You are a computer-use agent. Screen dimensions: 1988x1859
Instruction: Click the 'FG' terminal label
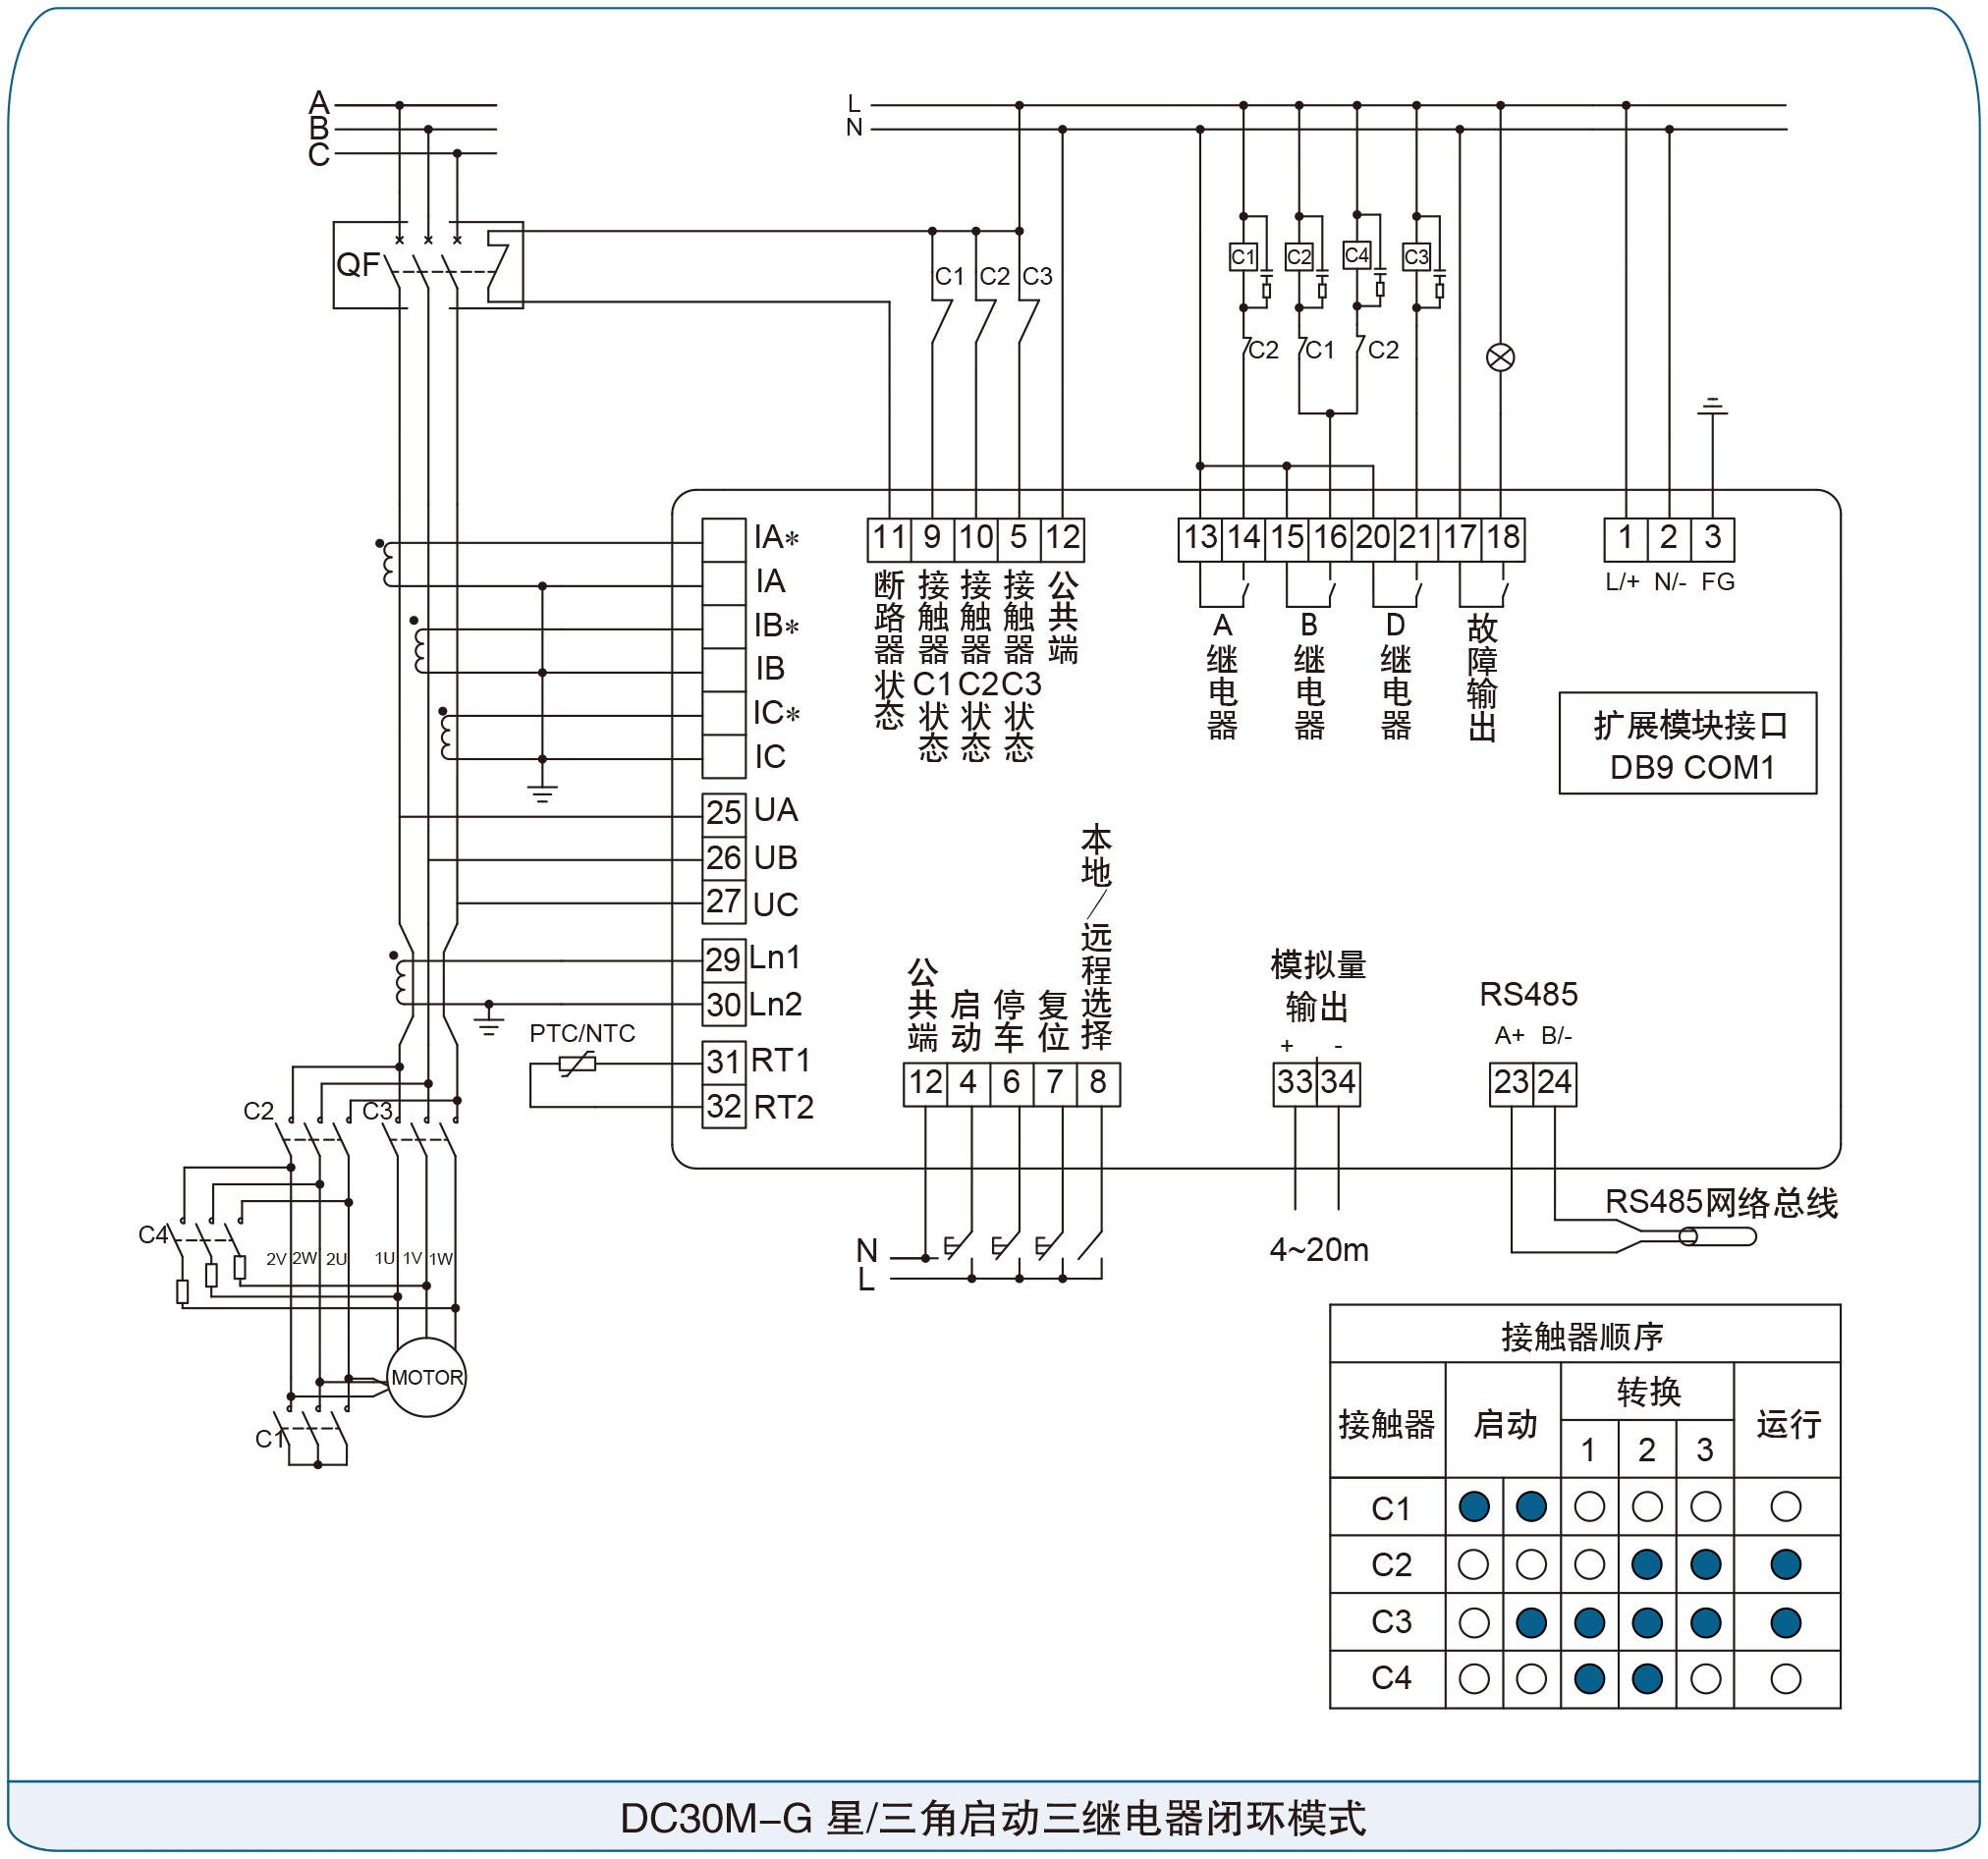pyautogui.click(x=1718, y=582)
